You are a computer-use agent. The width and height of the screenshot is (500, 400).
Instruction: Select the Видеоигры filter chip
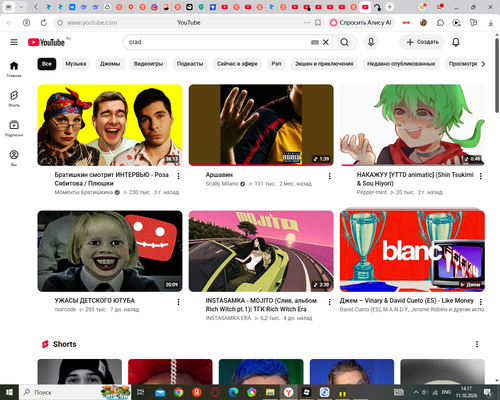pos(148,64)
